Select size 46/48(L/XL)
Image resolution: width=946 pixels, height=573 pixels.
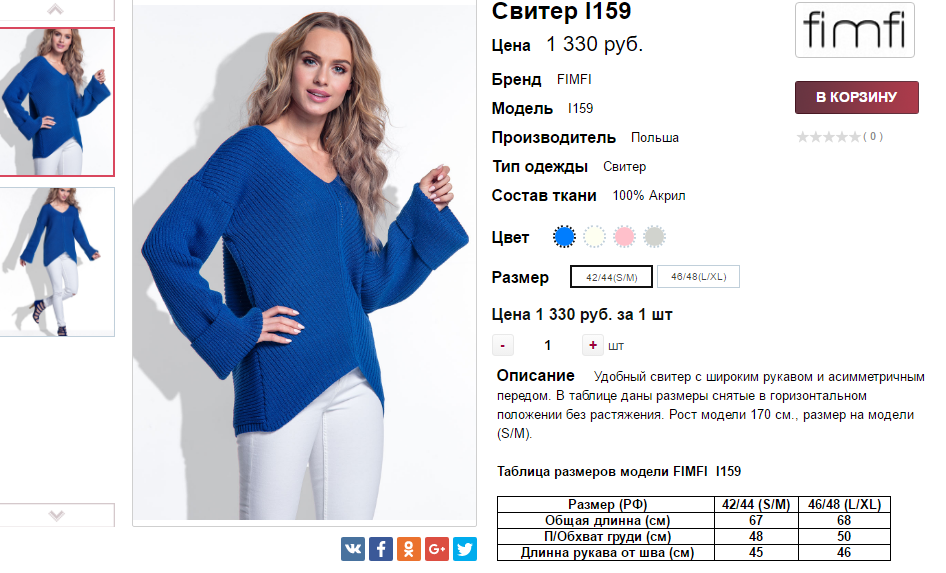click(698, 277)
